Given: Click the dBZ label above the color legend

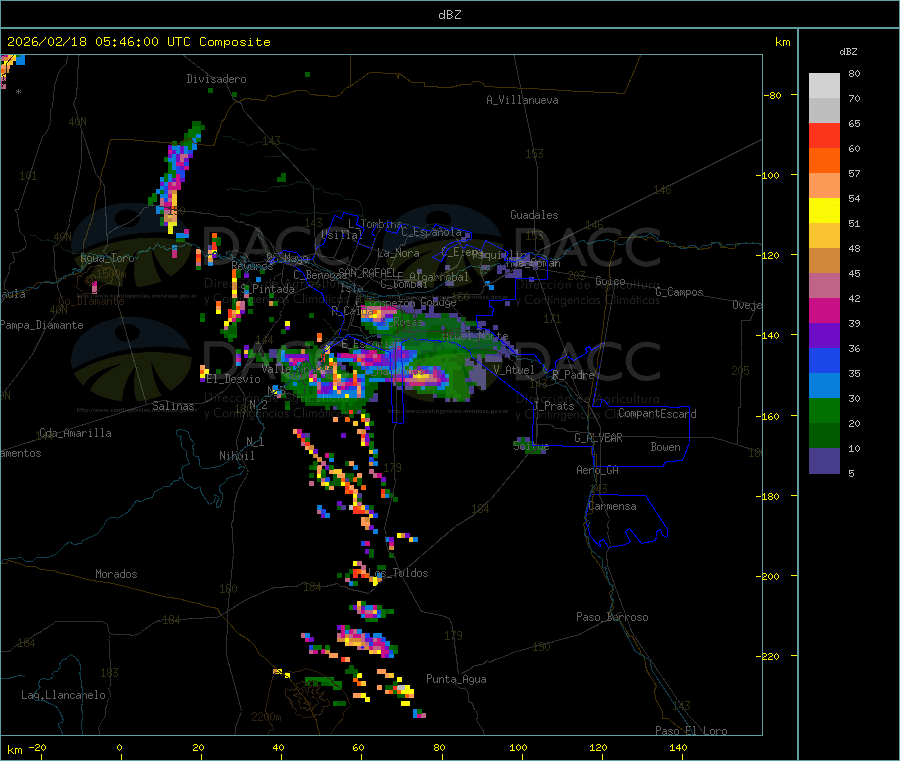Looking at the screenshot, I should [848, 52].
